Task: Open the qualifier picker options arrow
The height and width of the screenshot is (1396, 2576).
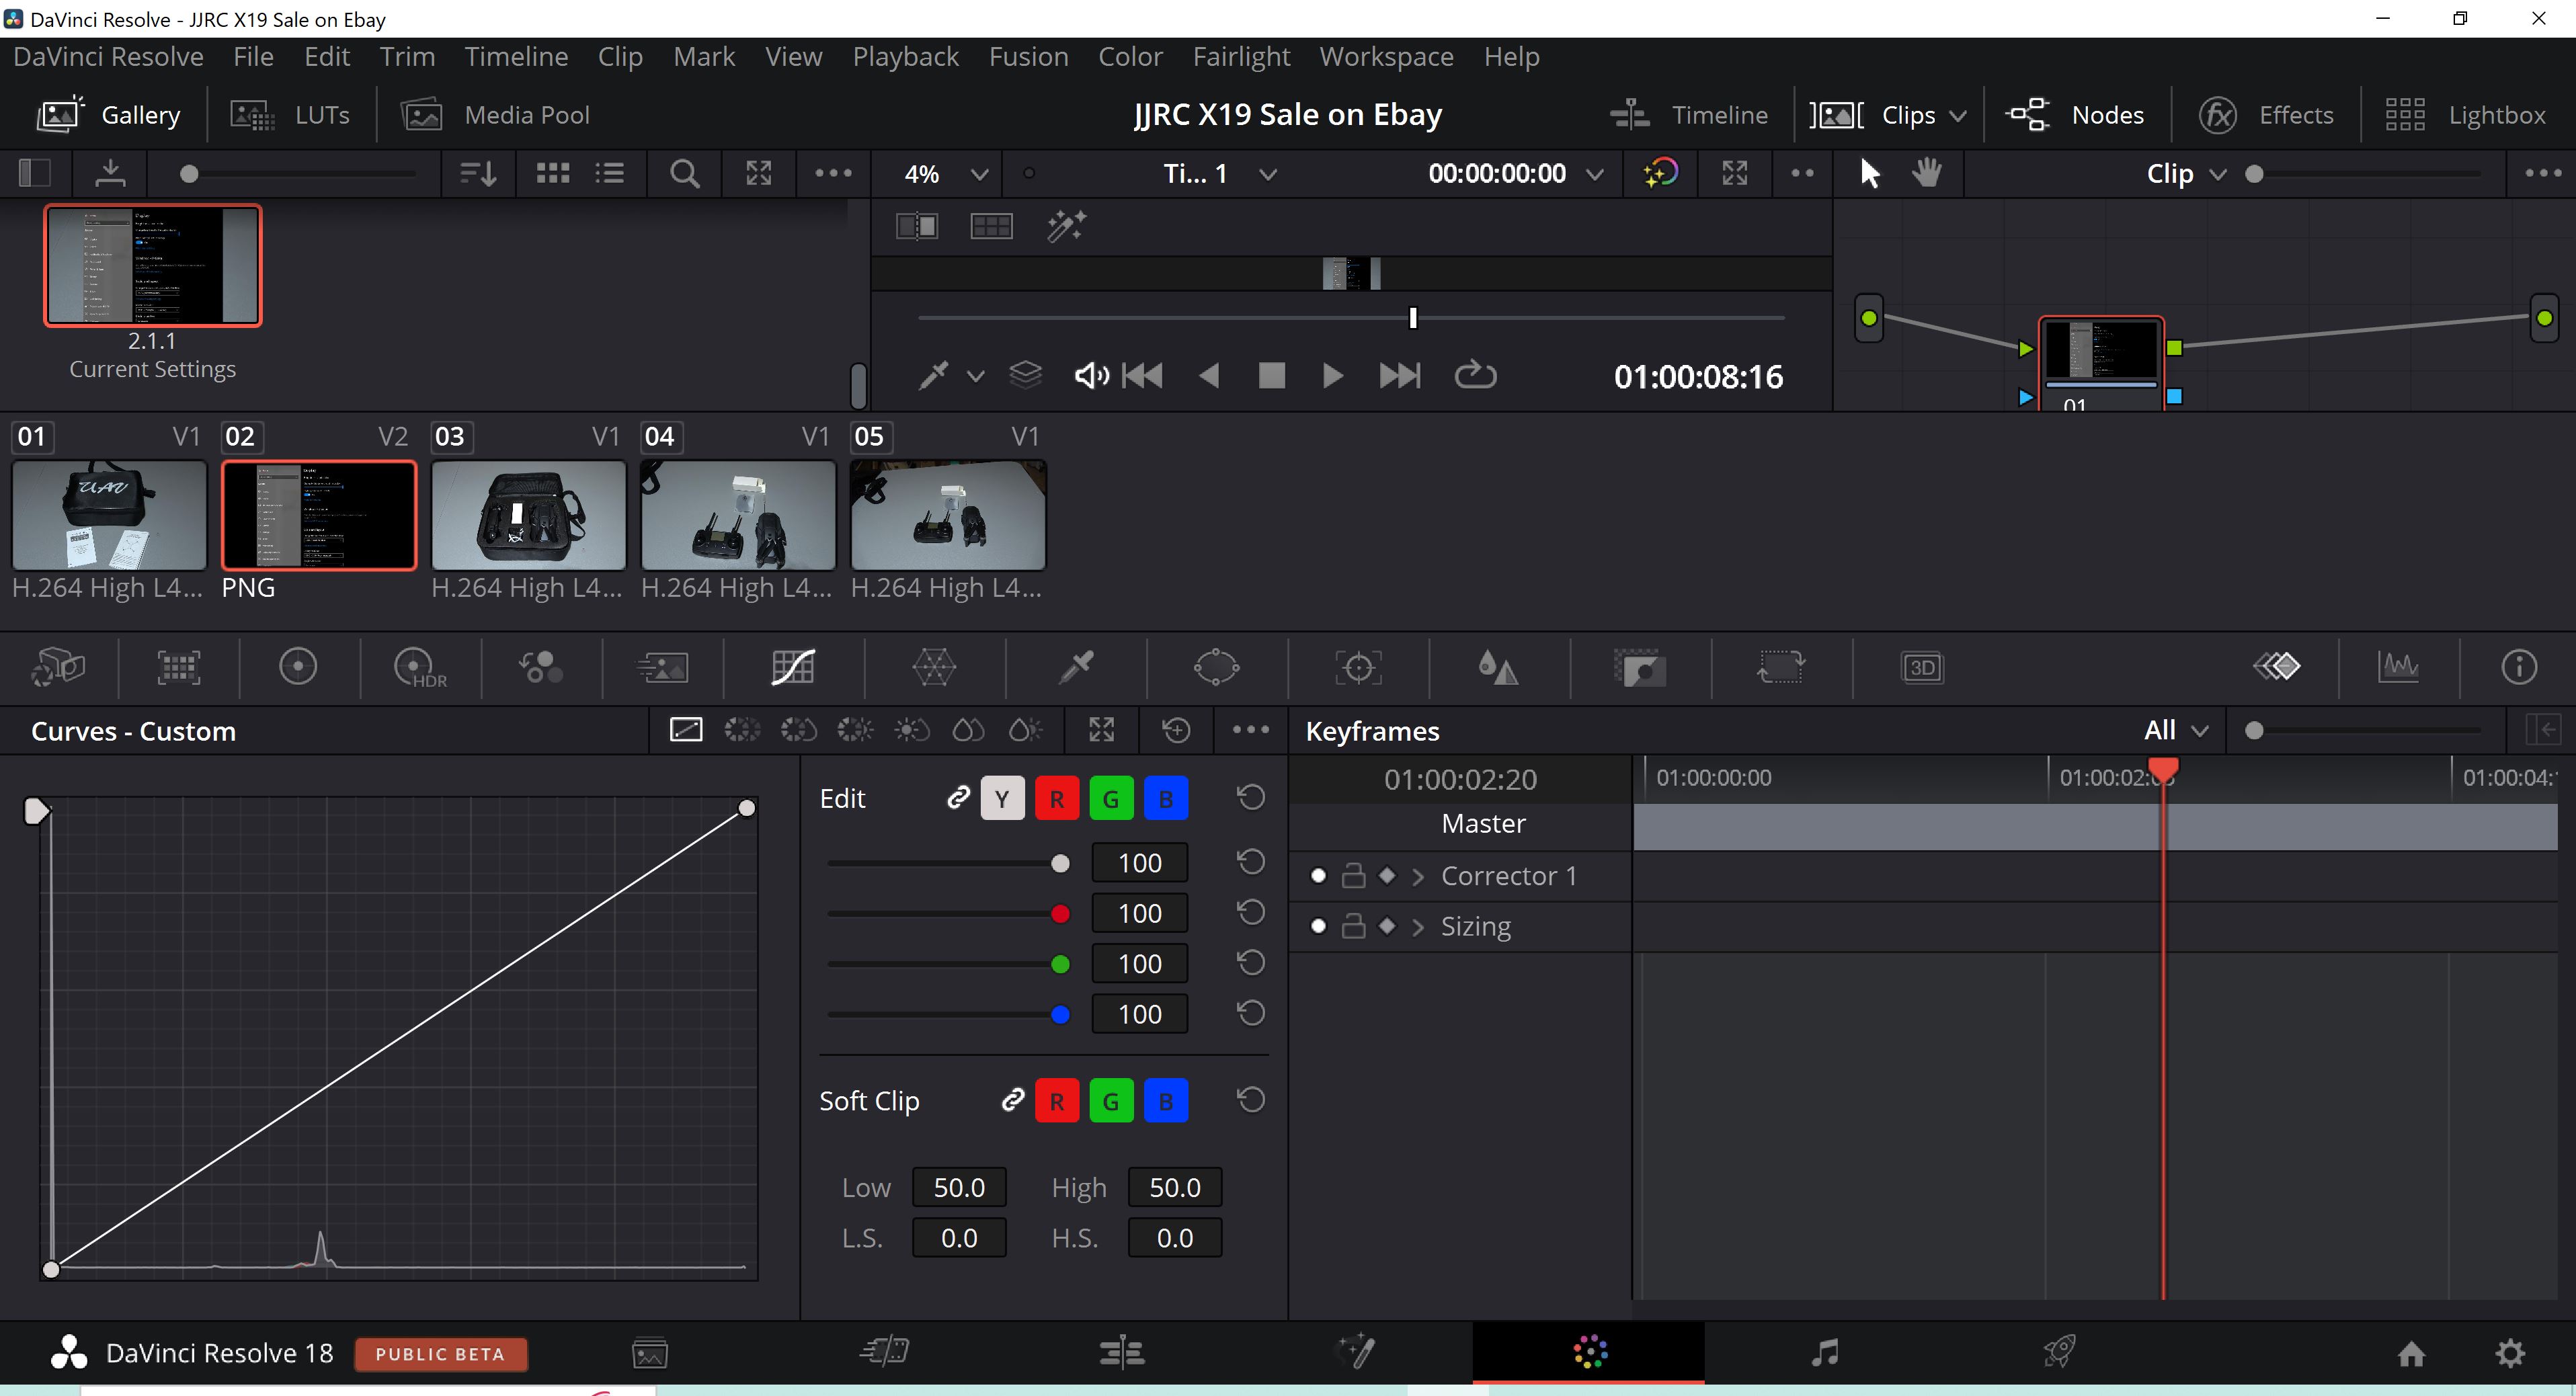Action: (976, 377)
